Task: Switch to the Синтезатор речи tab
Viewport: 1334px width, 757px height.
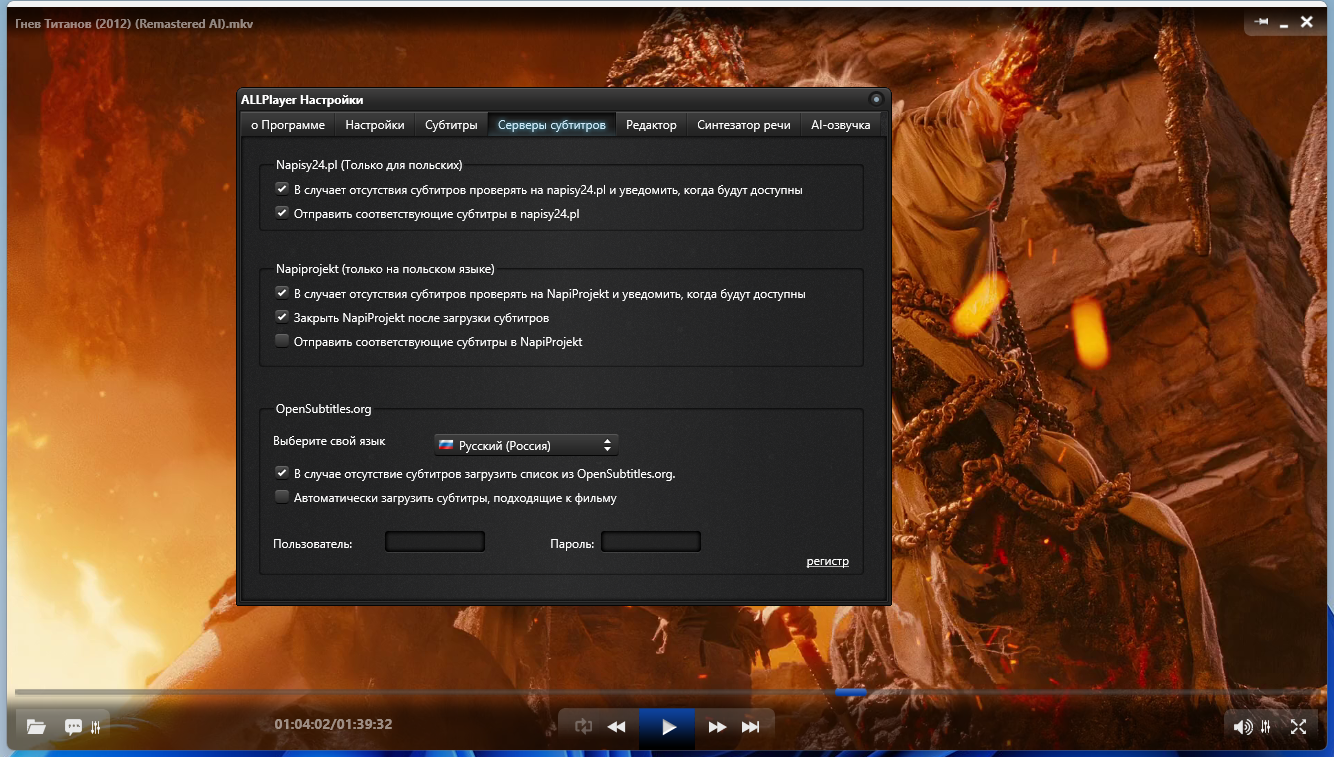Action: pyautogui.click(x=744, y=125)
